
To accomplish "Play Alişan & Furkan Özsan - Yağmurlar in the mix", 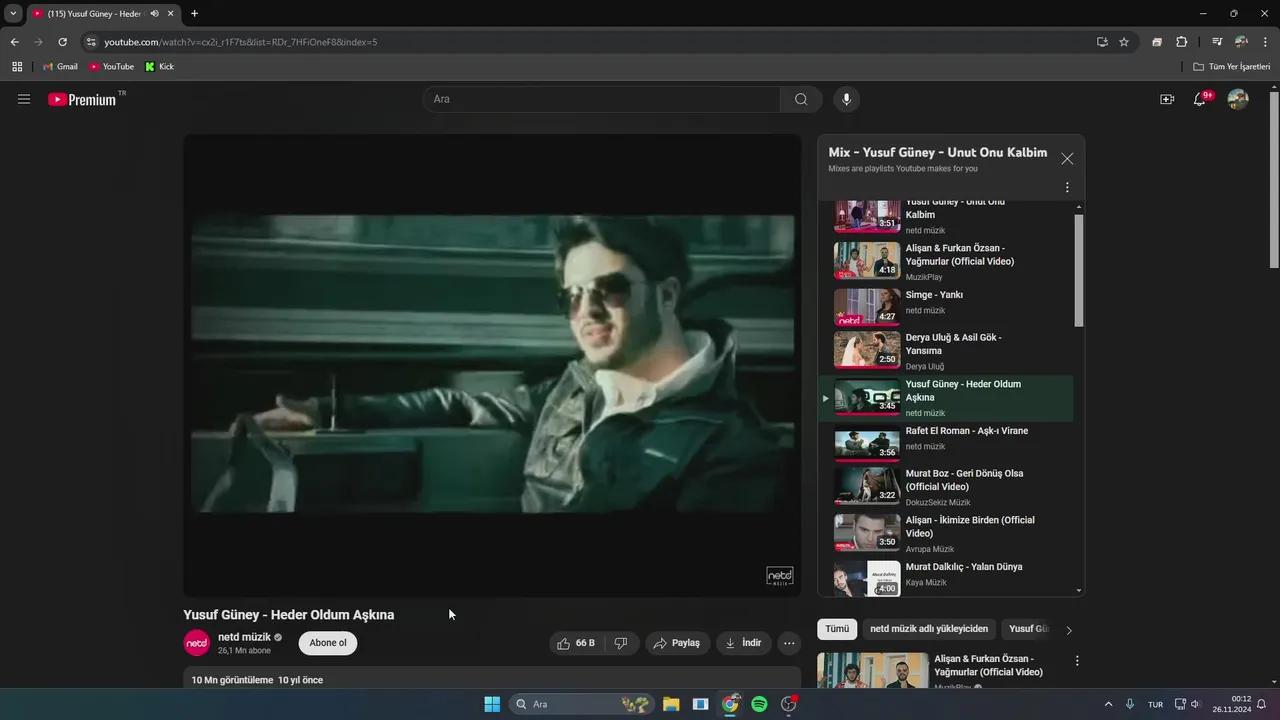I will [946, 261].
